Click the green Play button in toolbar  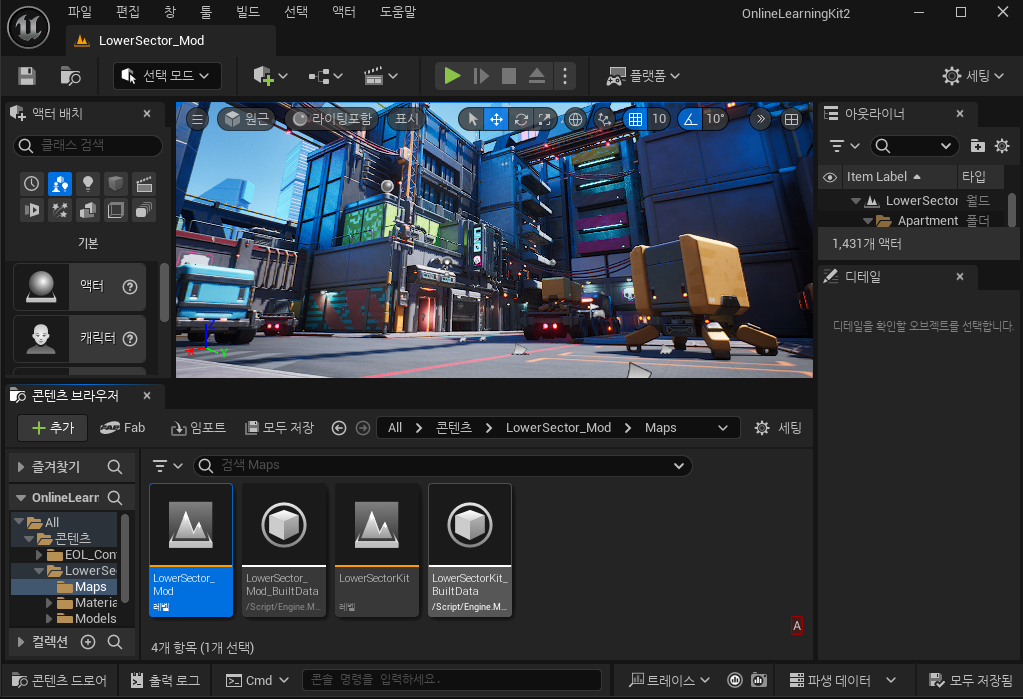click(452, 76)
